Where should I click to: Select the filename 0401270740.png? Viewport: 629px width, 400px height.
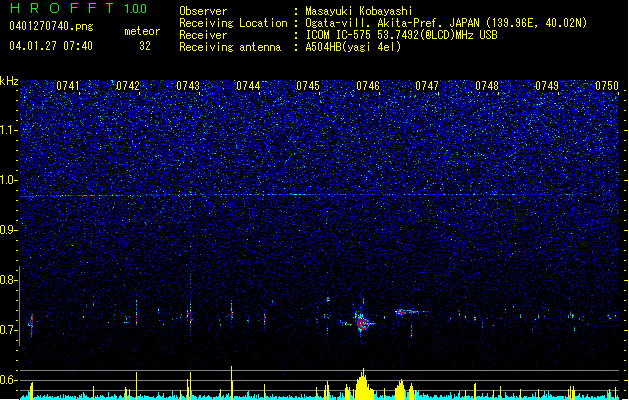point(51,26)
